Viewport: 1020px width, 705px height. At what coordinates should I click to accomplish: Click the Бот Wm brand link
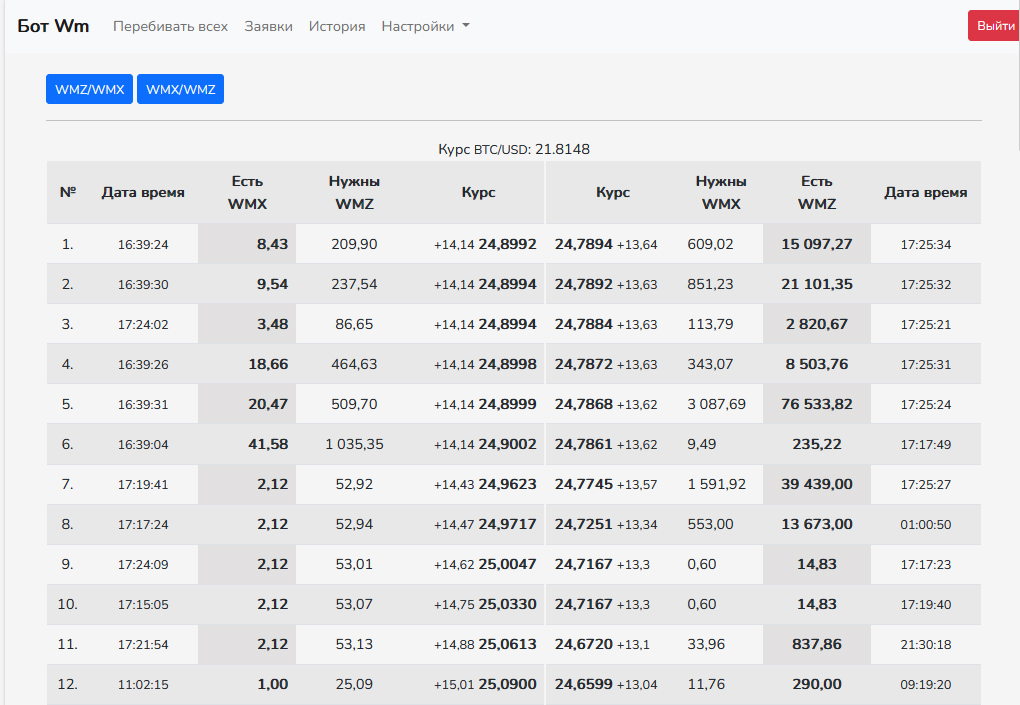(53, 26)
